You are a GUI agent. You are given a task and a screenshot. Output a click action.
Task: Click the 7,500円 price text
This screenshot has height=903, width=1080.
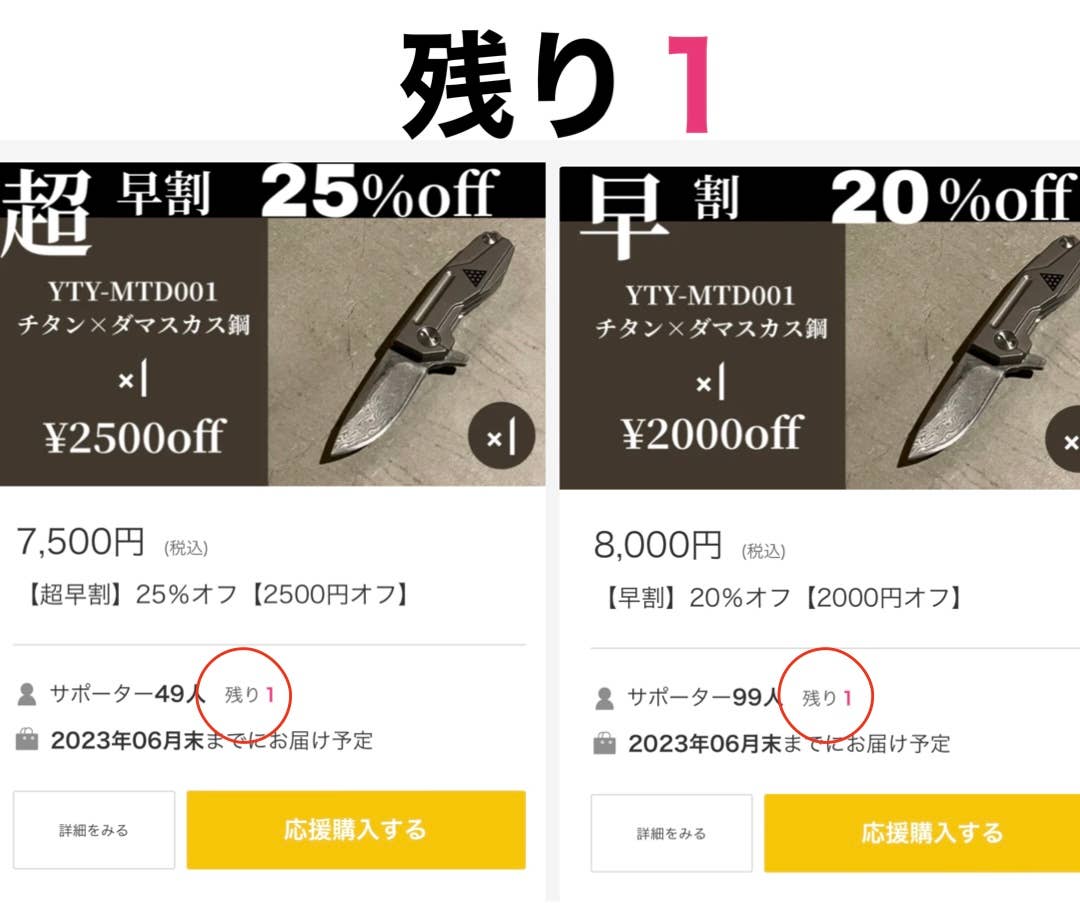point(80,541)
